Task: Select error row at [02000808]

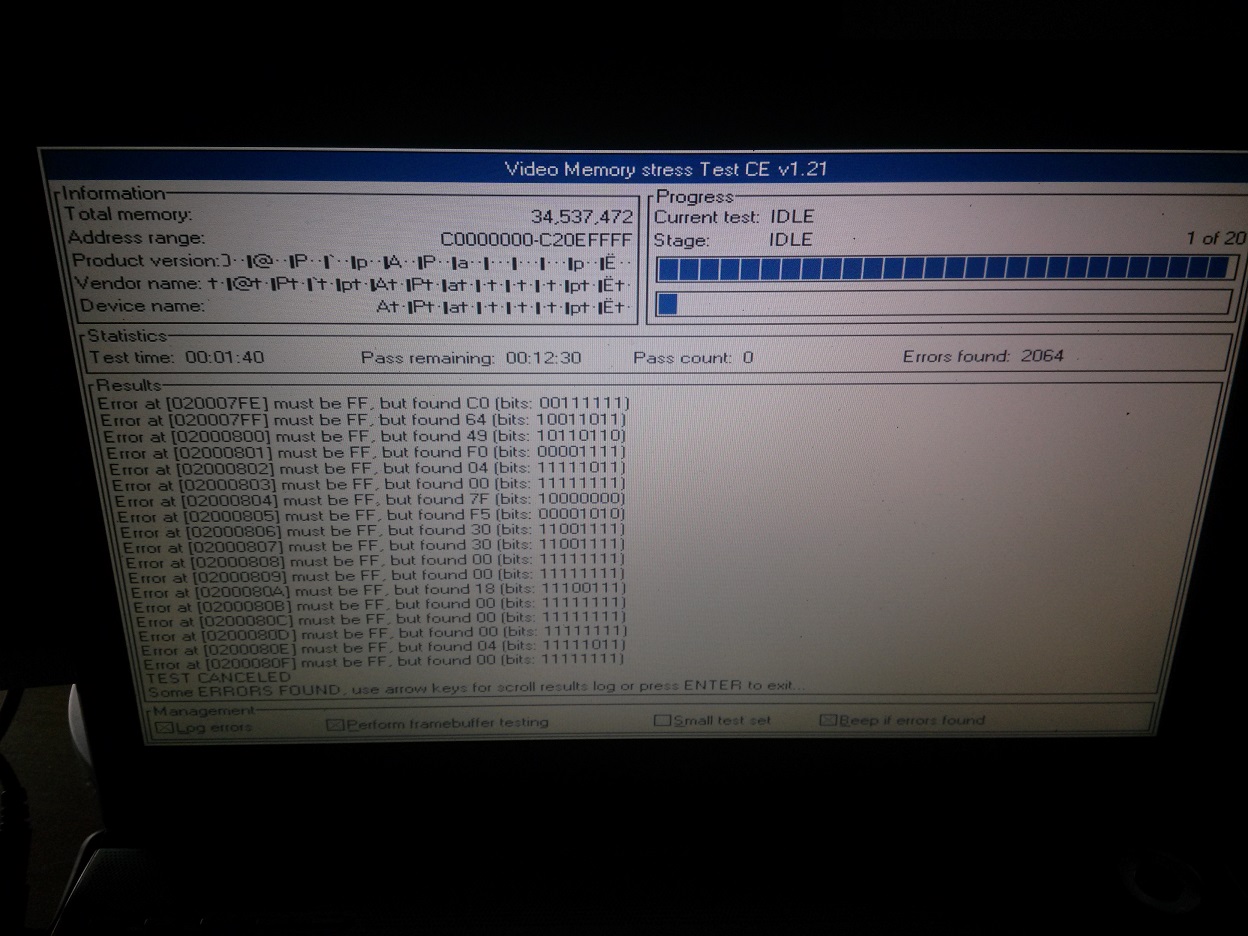Action: 376,561
